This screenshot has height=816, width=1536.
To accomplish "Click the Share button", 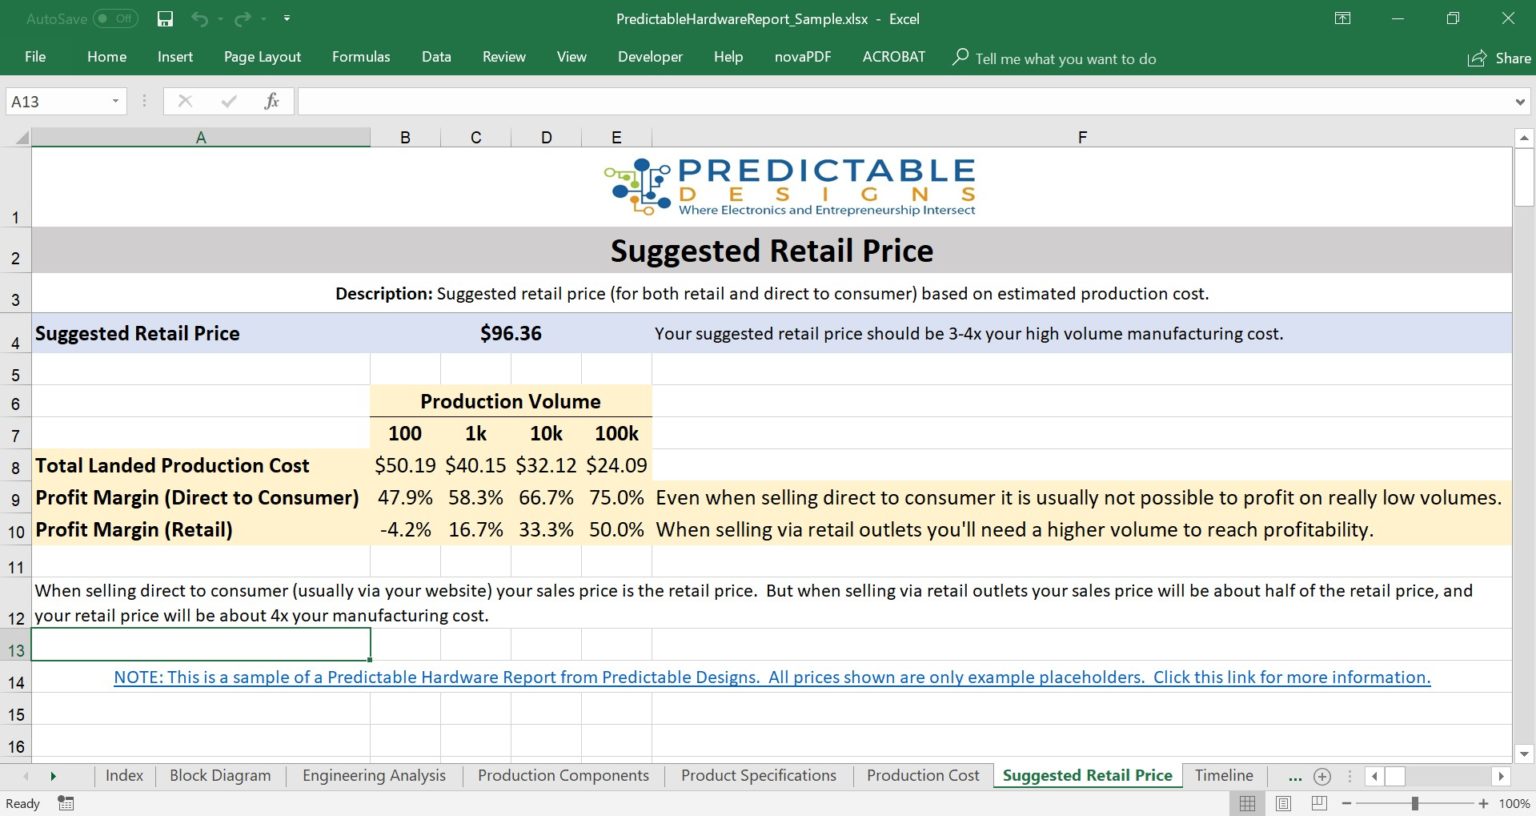I will point(1498,58).
